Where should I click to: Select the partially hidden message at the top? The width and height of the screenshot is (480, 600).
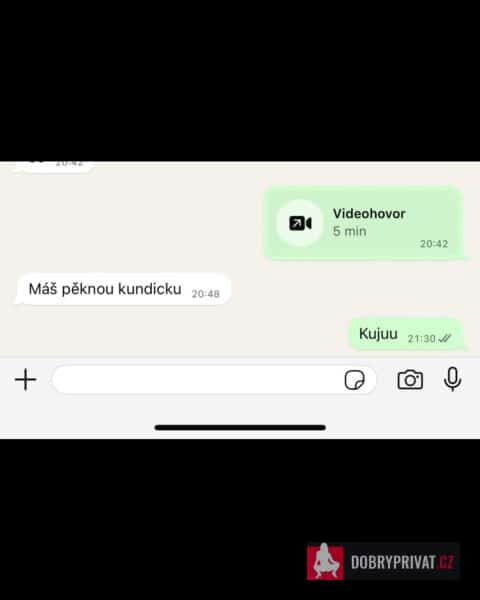(x=52, y=167)
